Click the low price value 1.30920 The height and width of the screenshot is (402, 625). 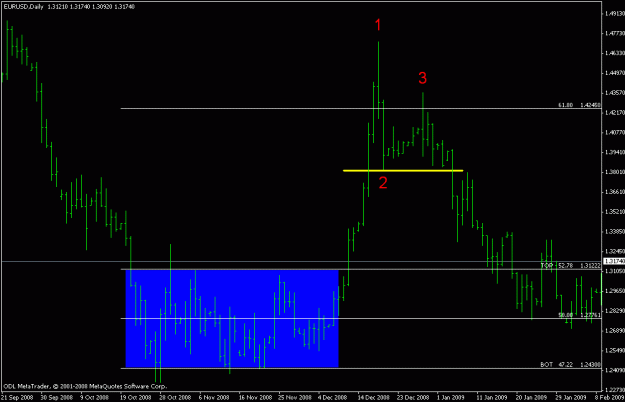coord(102,7)
